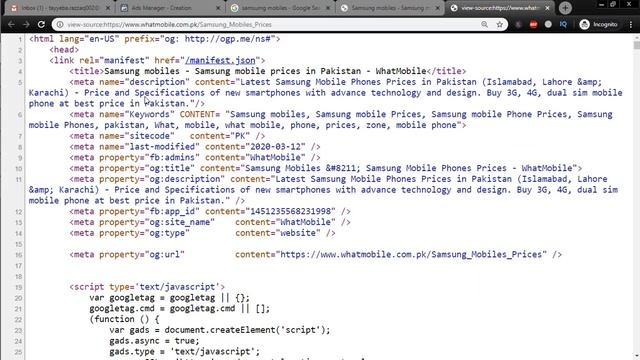Viewport: 640px width, 360px height.
Task: Close the Google Search tab
Action: tap(328, 8)
